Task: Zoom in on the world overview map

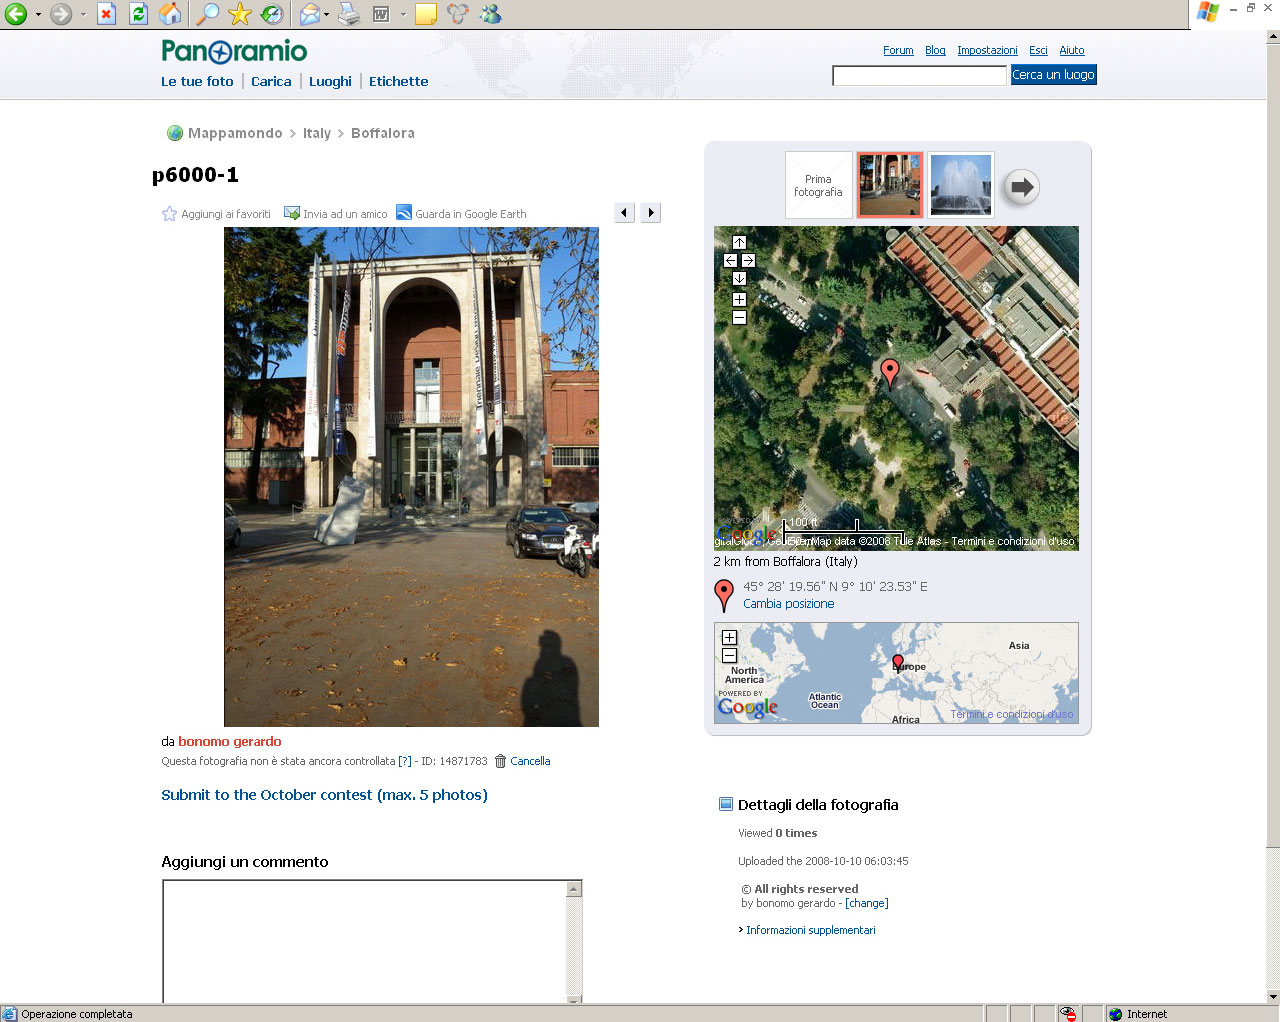Action: point(729,638)
